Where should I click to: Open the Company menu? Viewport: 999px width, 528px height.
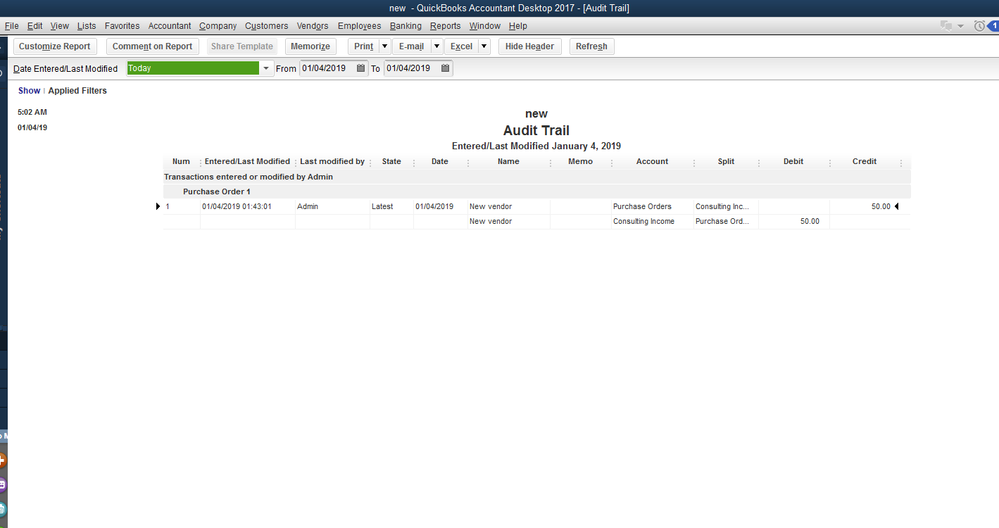point(217,26)
